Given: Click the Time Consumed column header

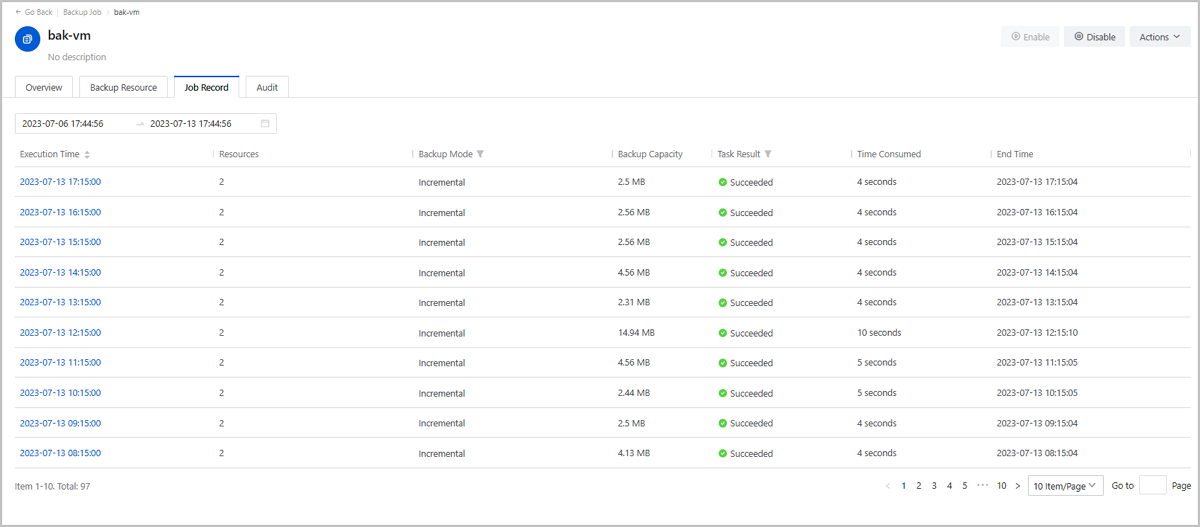Looking at the screenshot, I should (x=889, y=154).
